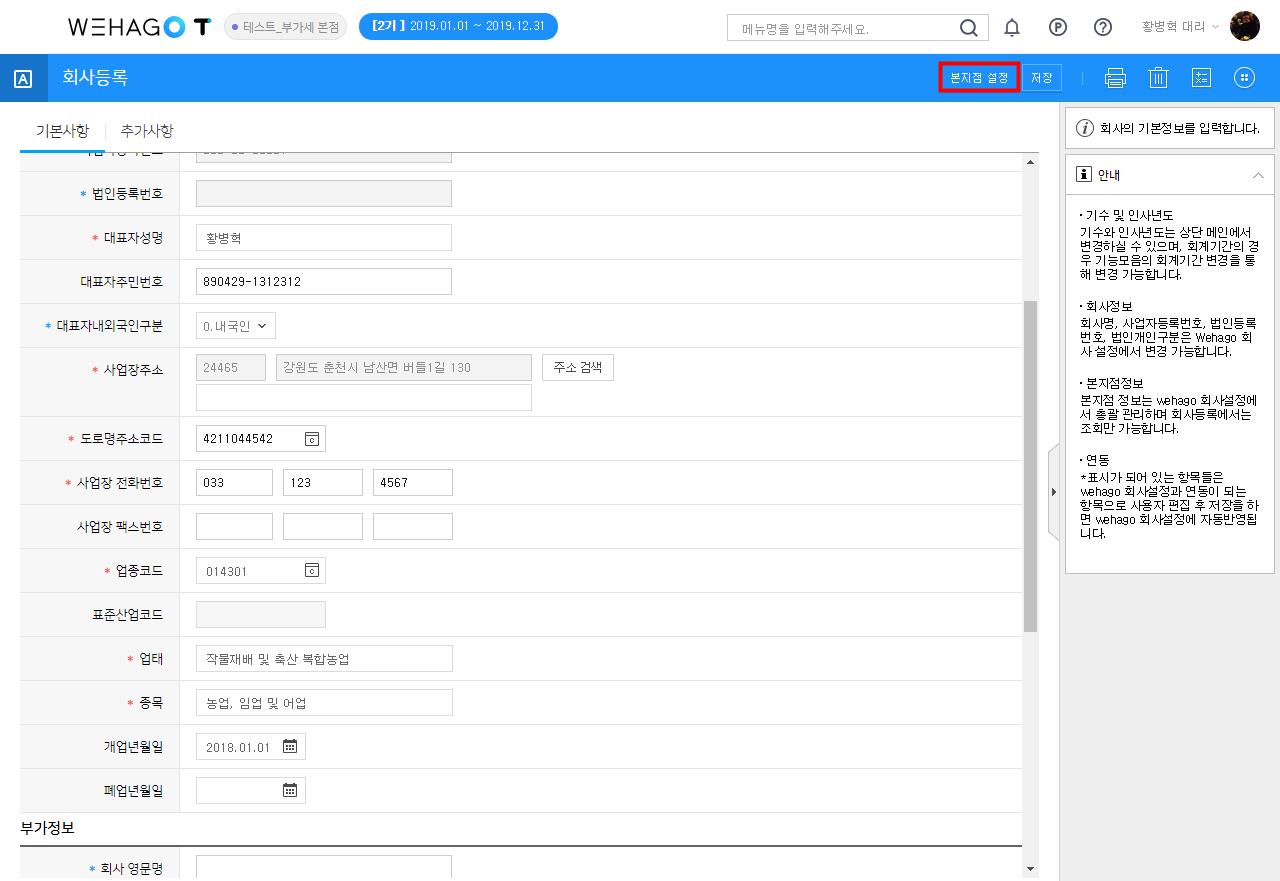Open the notifications bell
The width and height of the screenshot is (1280, 881).
(x=1012, y=28)
